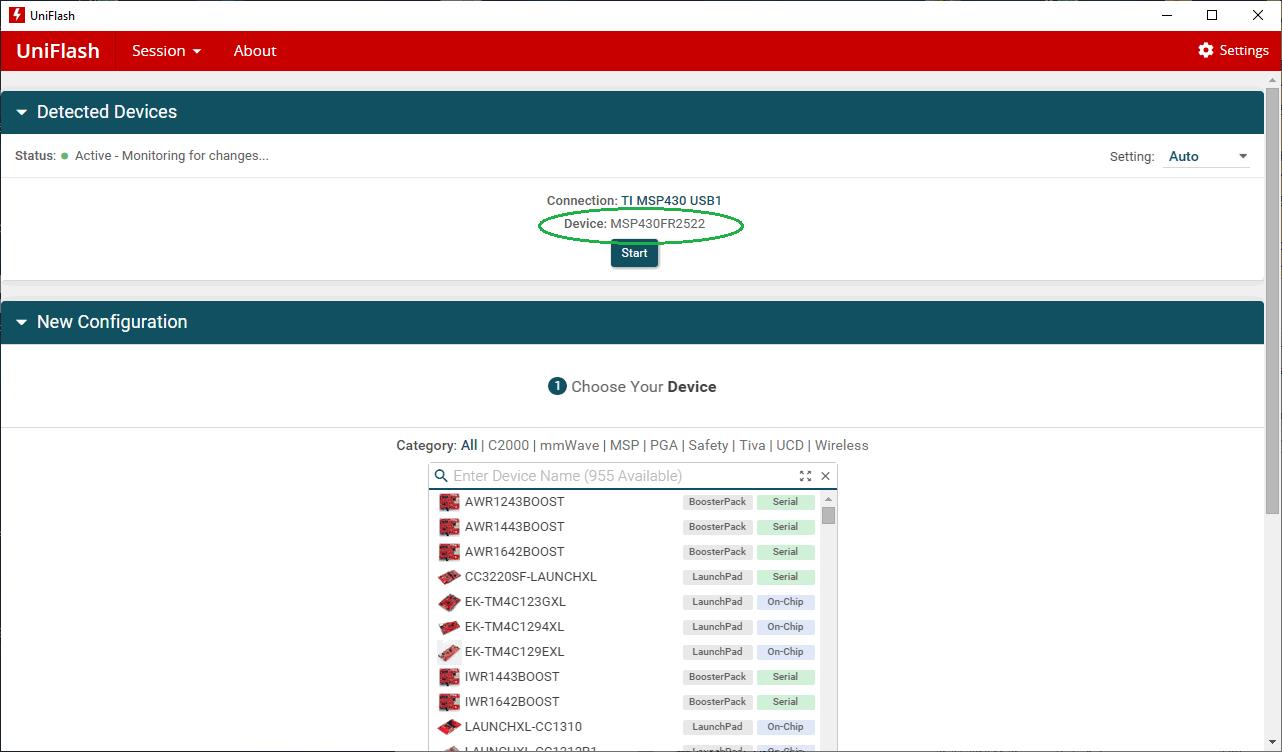Viewport: 1282px width, 752px height.
Task: Click the Serial tag on the AWR1443BOOST row
Action: click(x=785, y=527)
